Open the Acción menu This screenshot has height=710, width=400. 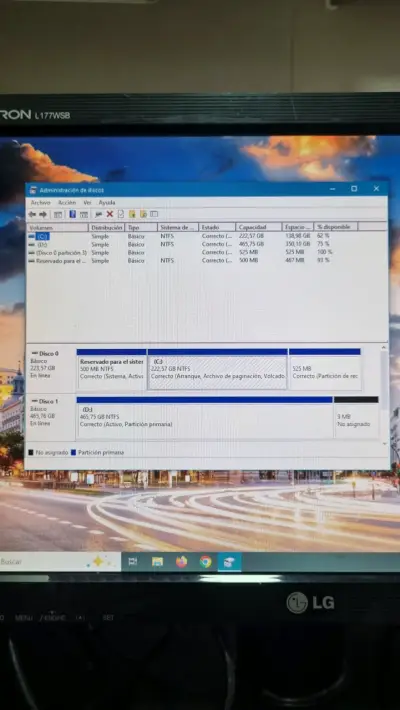pyautogui.click(x=67, y=202)
